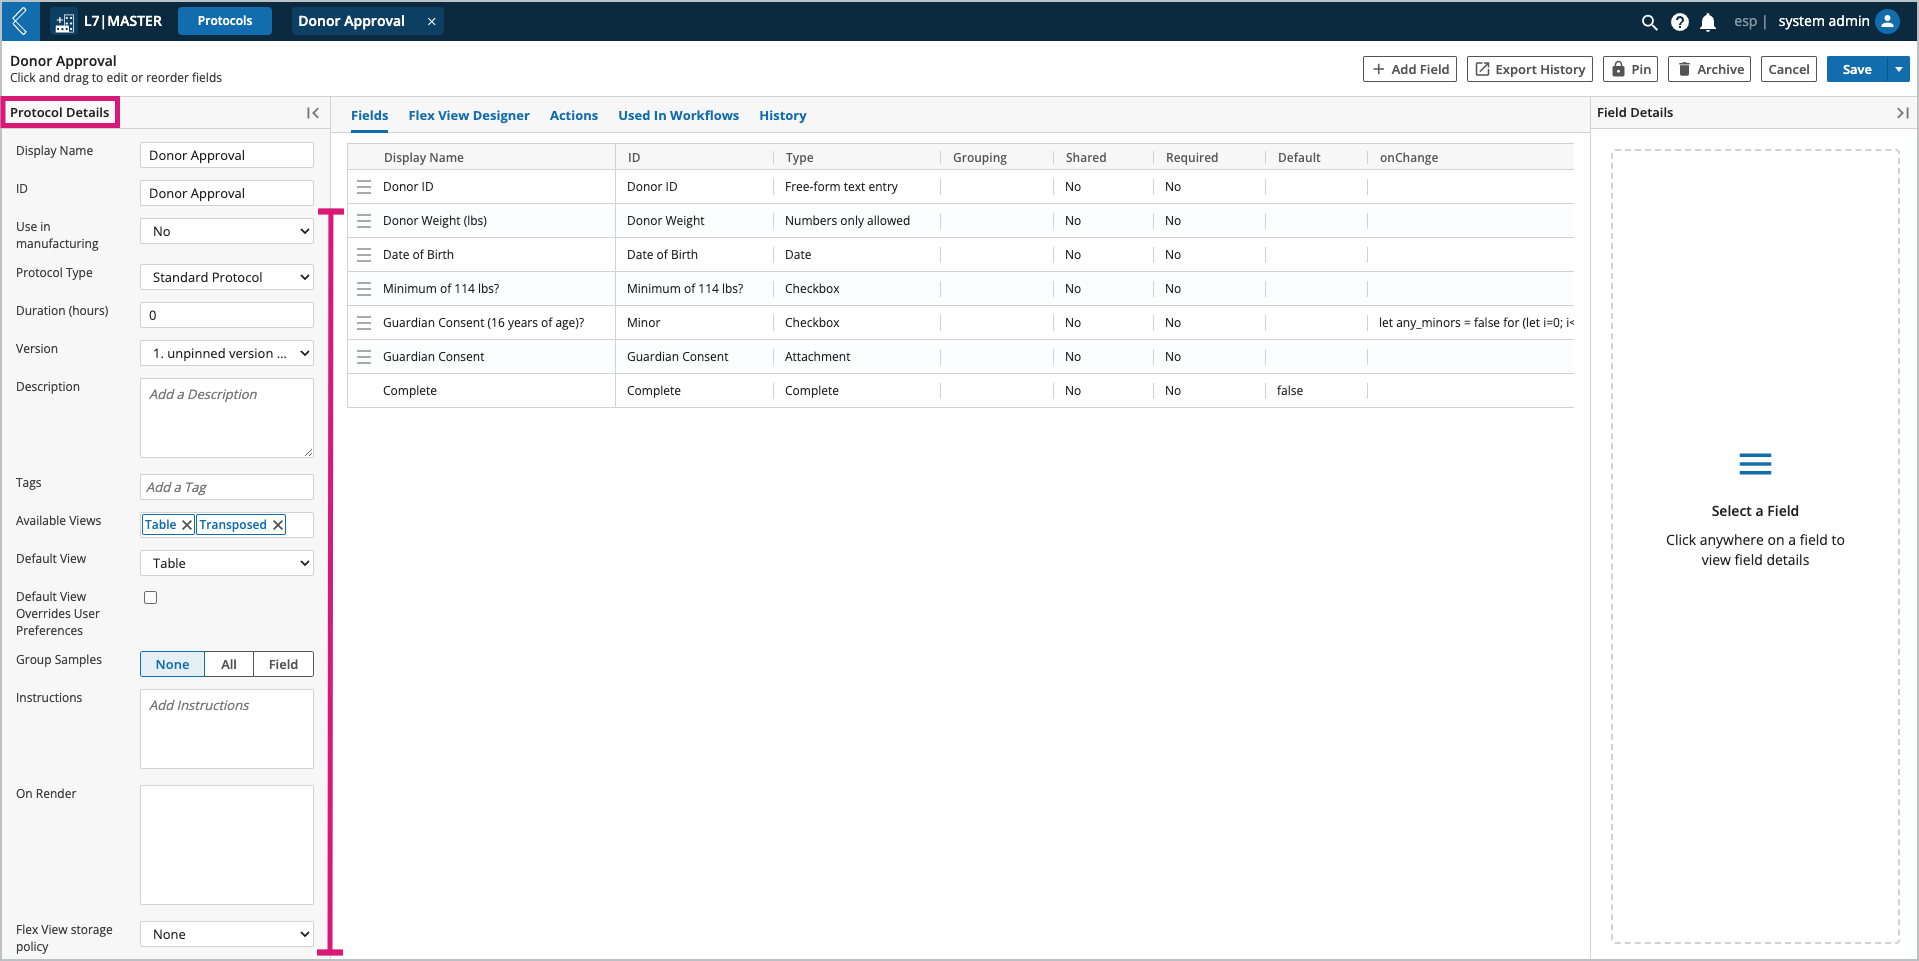
Task: Edit the ID input field in Protocol Details
Action: point(227,193)
